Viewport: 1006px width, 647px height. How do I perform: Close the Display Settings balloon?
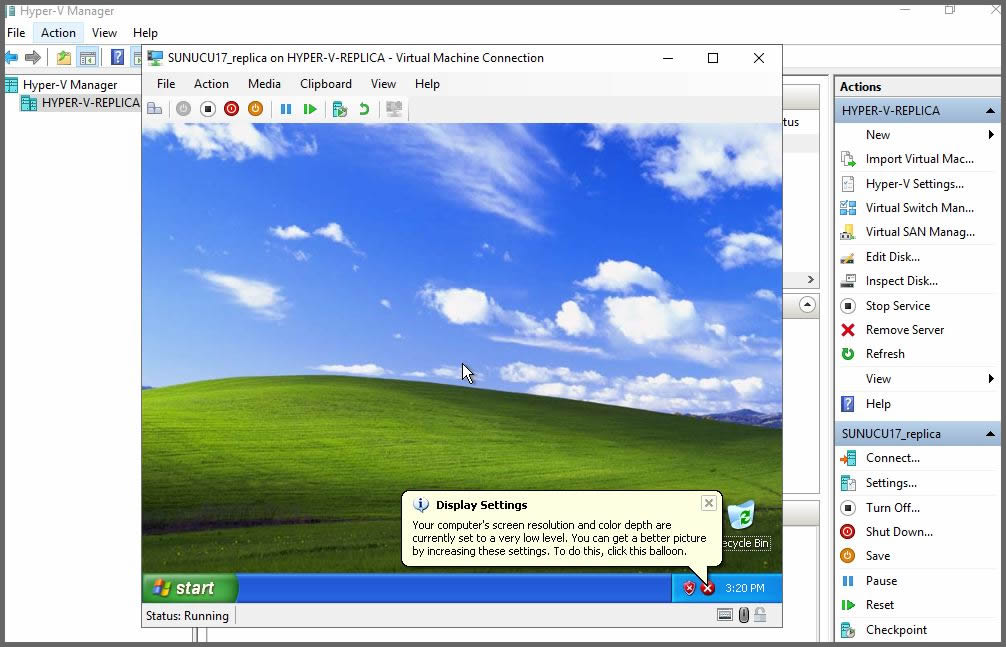tap(708, 503)
